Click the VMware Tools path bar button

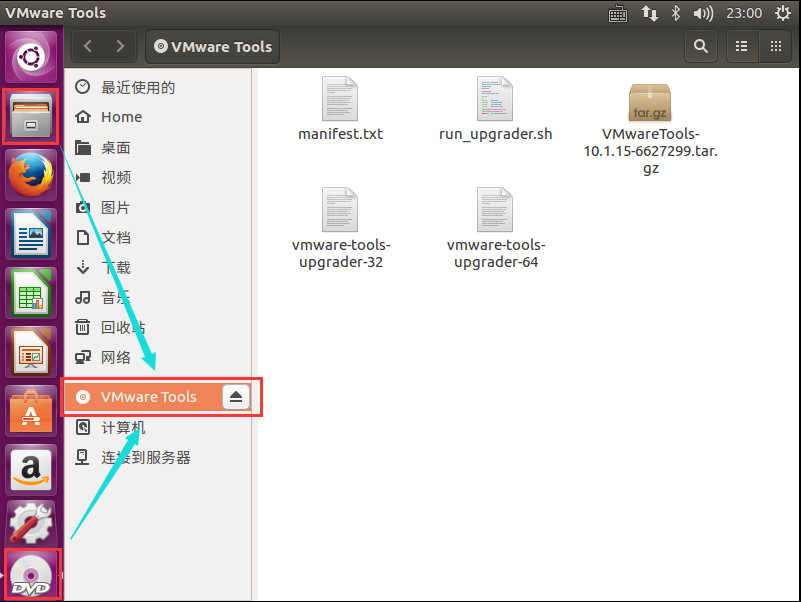[213, 47]
